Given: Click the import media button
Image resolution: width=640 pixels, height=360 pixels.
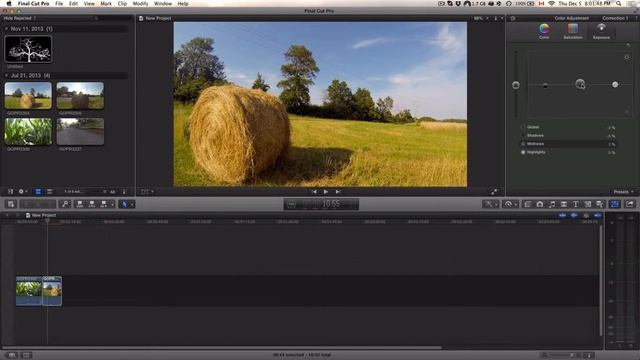Looking at the screenshot, I should [x=11, y=204].
